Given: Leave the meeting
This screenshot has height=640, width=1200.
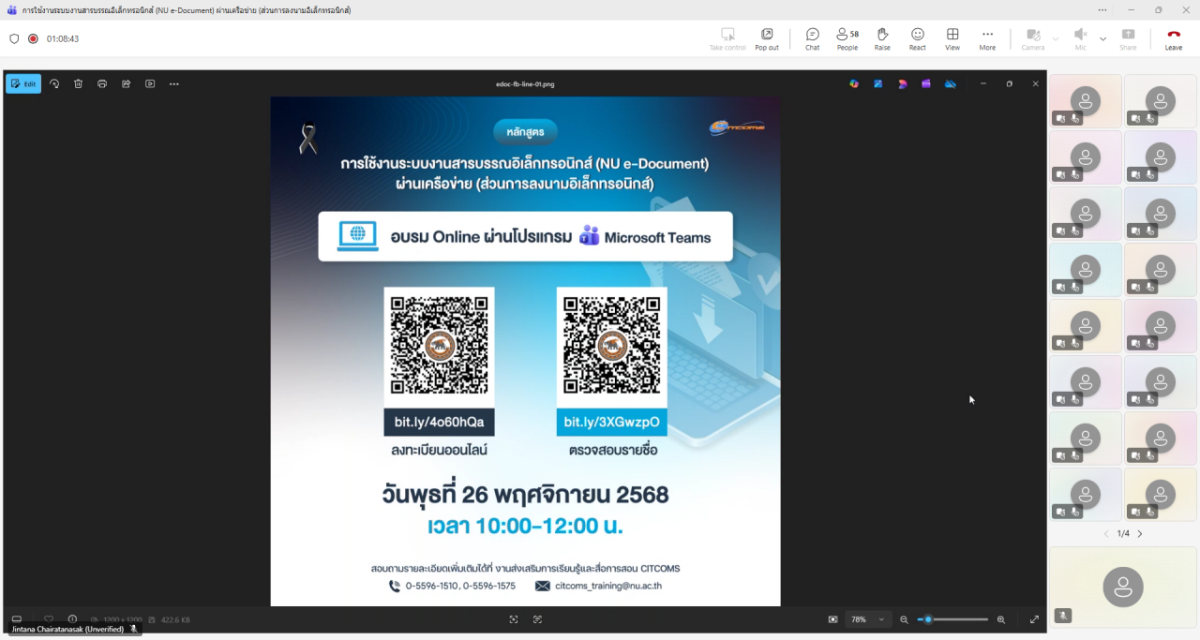Looking at the screenshot, I should pyautogui.click(x=1173, y=38).
